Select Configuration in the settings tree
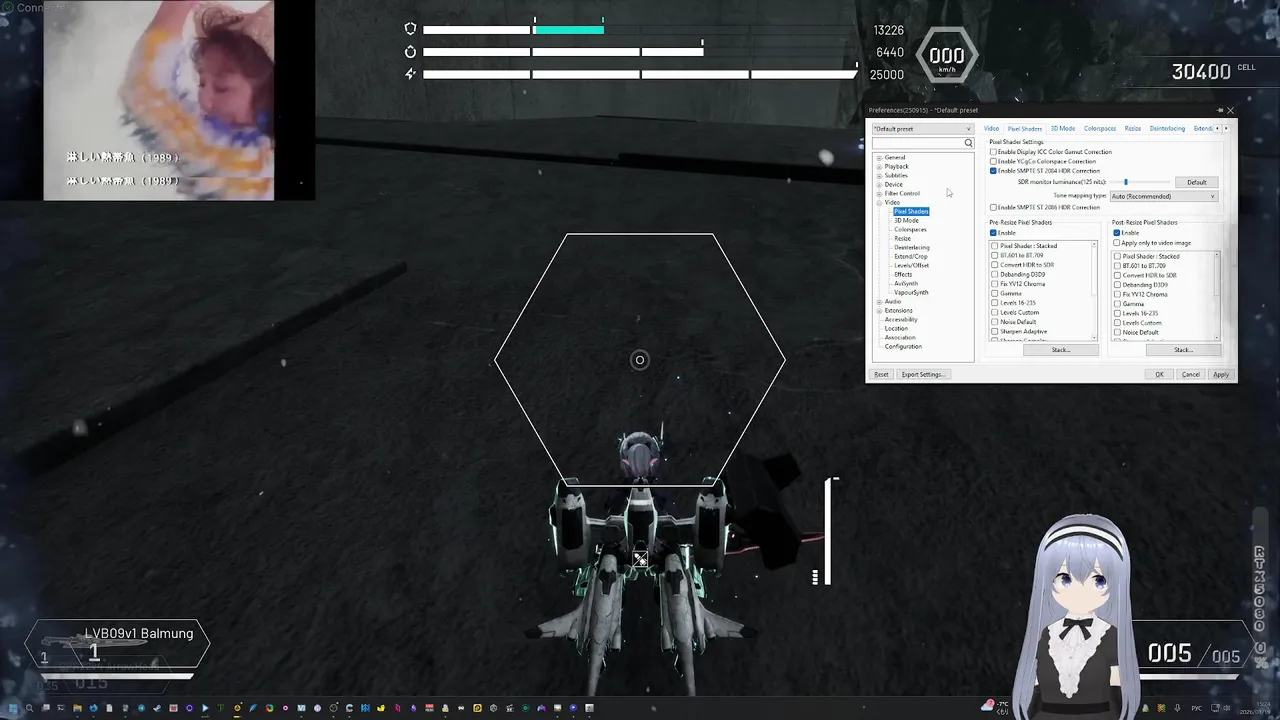Viewport: 1280px width, 720px height. [x=903, y=347]
